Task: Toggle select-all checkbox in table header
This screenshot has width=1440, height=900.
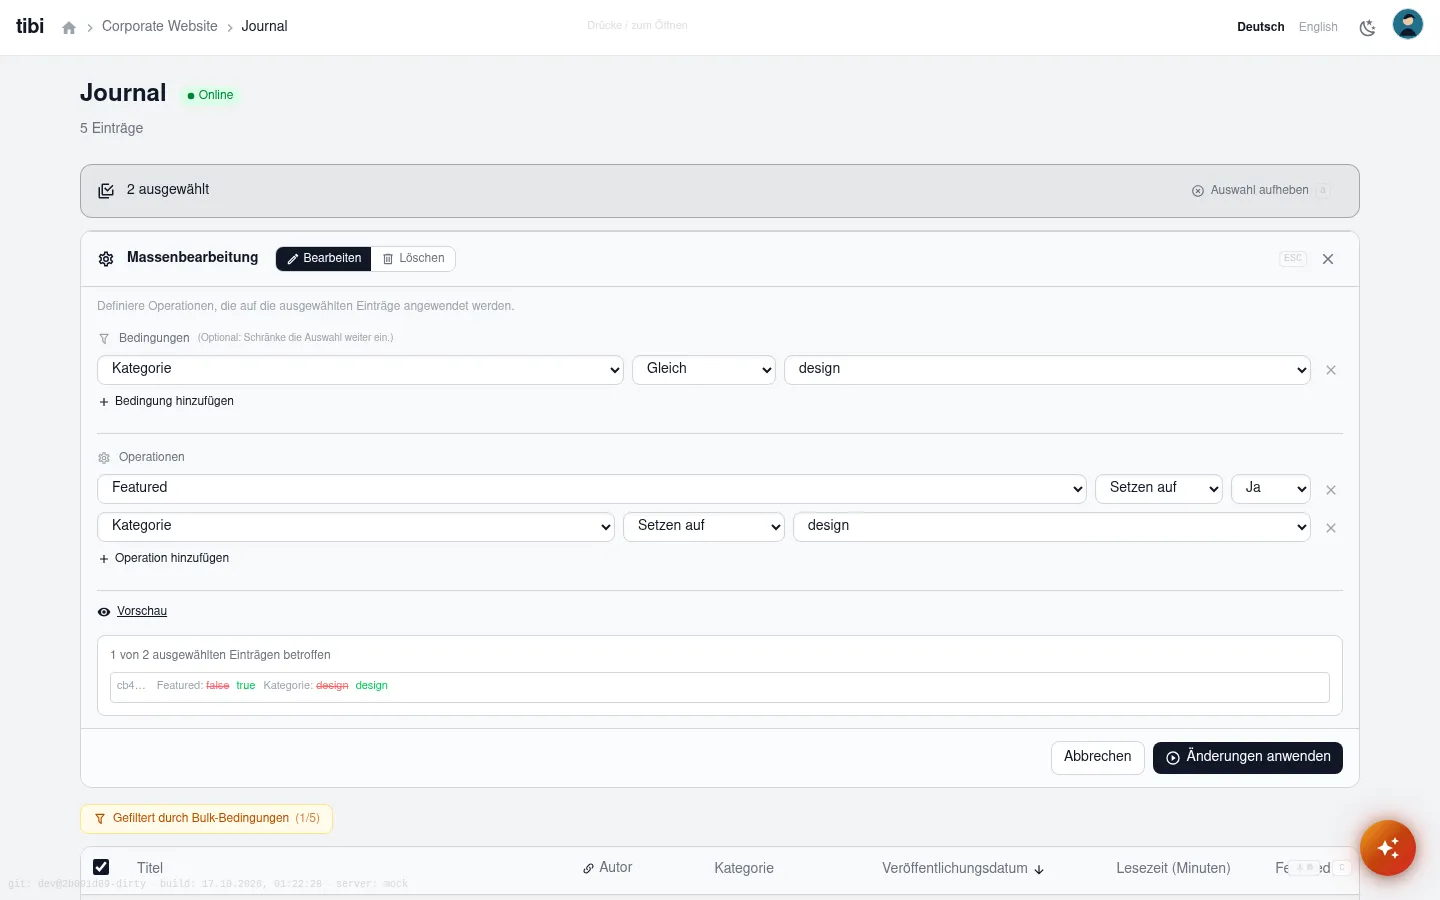Action: pos(101,867)
